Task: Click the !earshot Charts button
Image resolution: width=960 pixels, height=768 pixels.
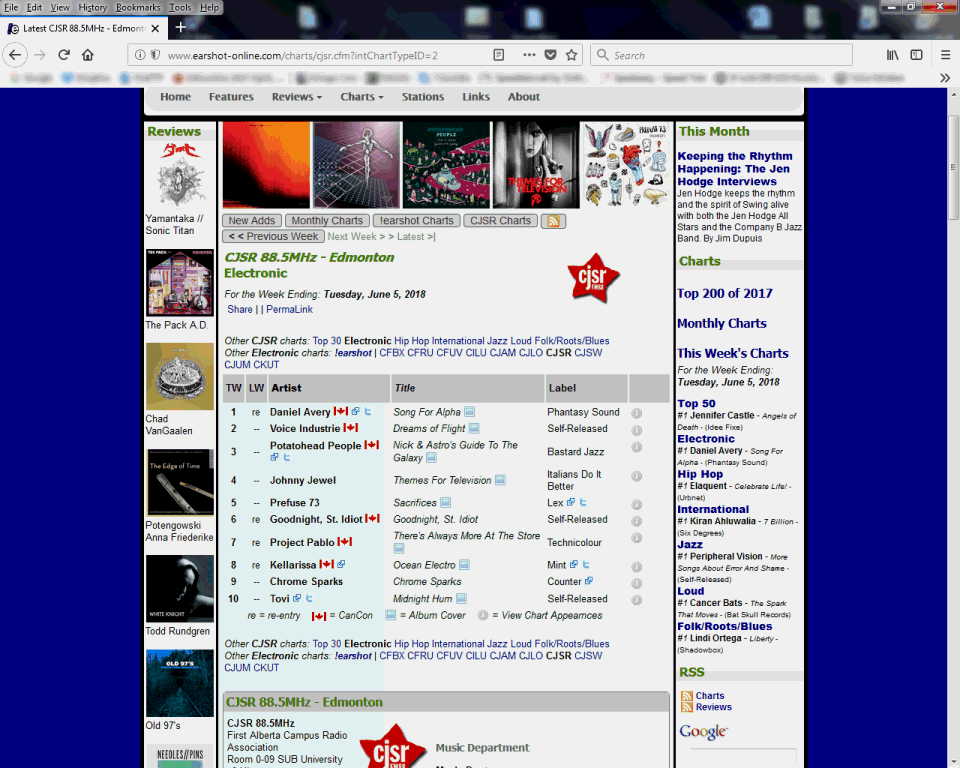Action: tap(416, 221)
